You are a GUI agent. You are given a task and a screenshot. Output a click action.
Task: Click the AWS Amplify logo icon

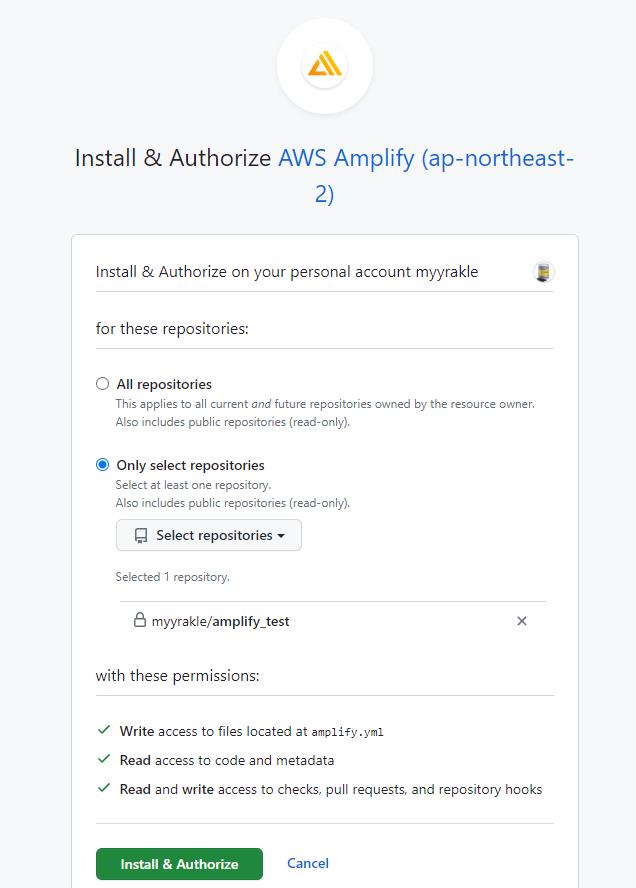click(324, 67)
